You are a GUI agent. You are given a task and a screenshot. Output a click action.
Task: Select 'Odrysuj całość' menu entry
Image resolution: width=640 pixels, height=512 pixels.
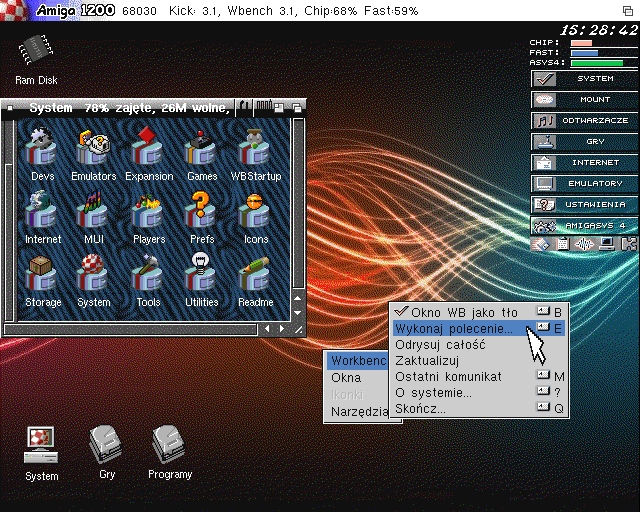(x=479, y=345)
